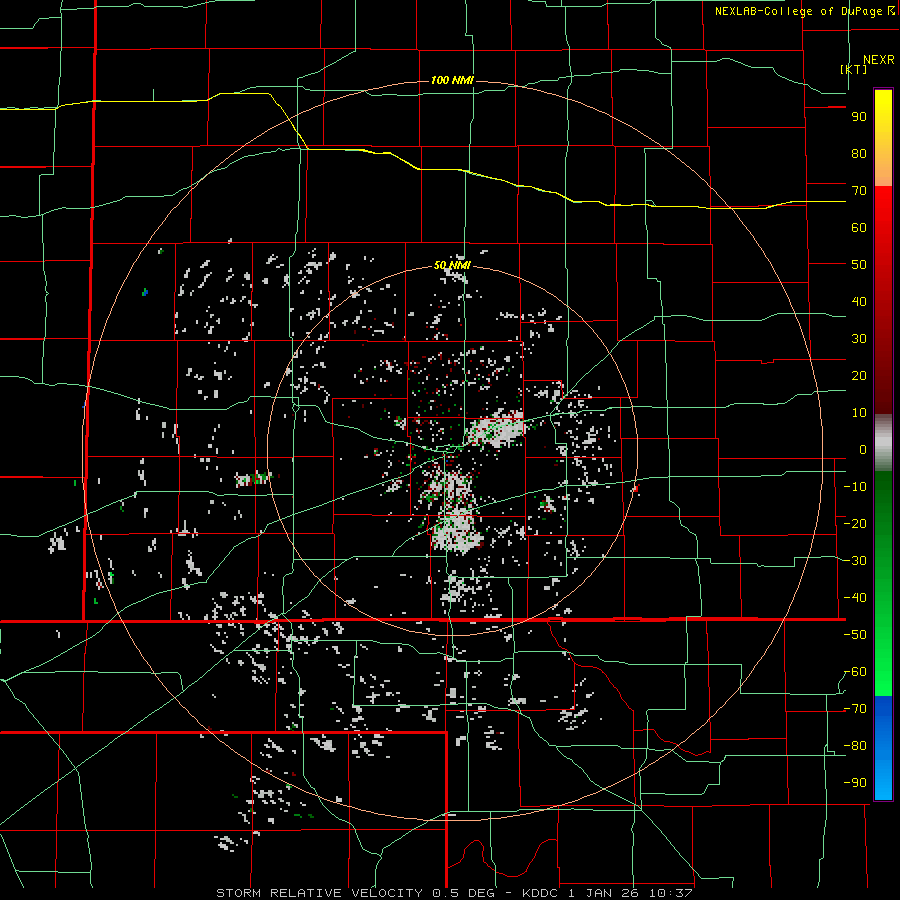Click the 90 value on the velocity scale
This screenshot has width=900, height=900.
click(x=859, y=117)
